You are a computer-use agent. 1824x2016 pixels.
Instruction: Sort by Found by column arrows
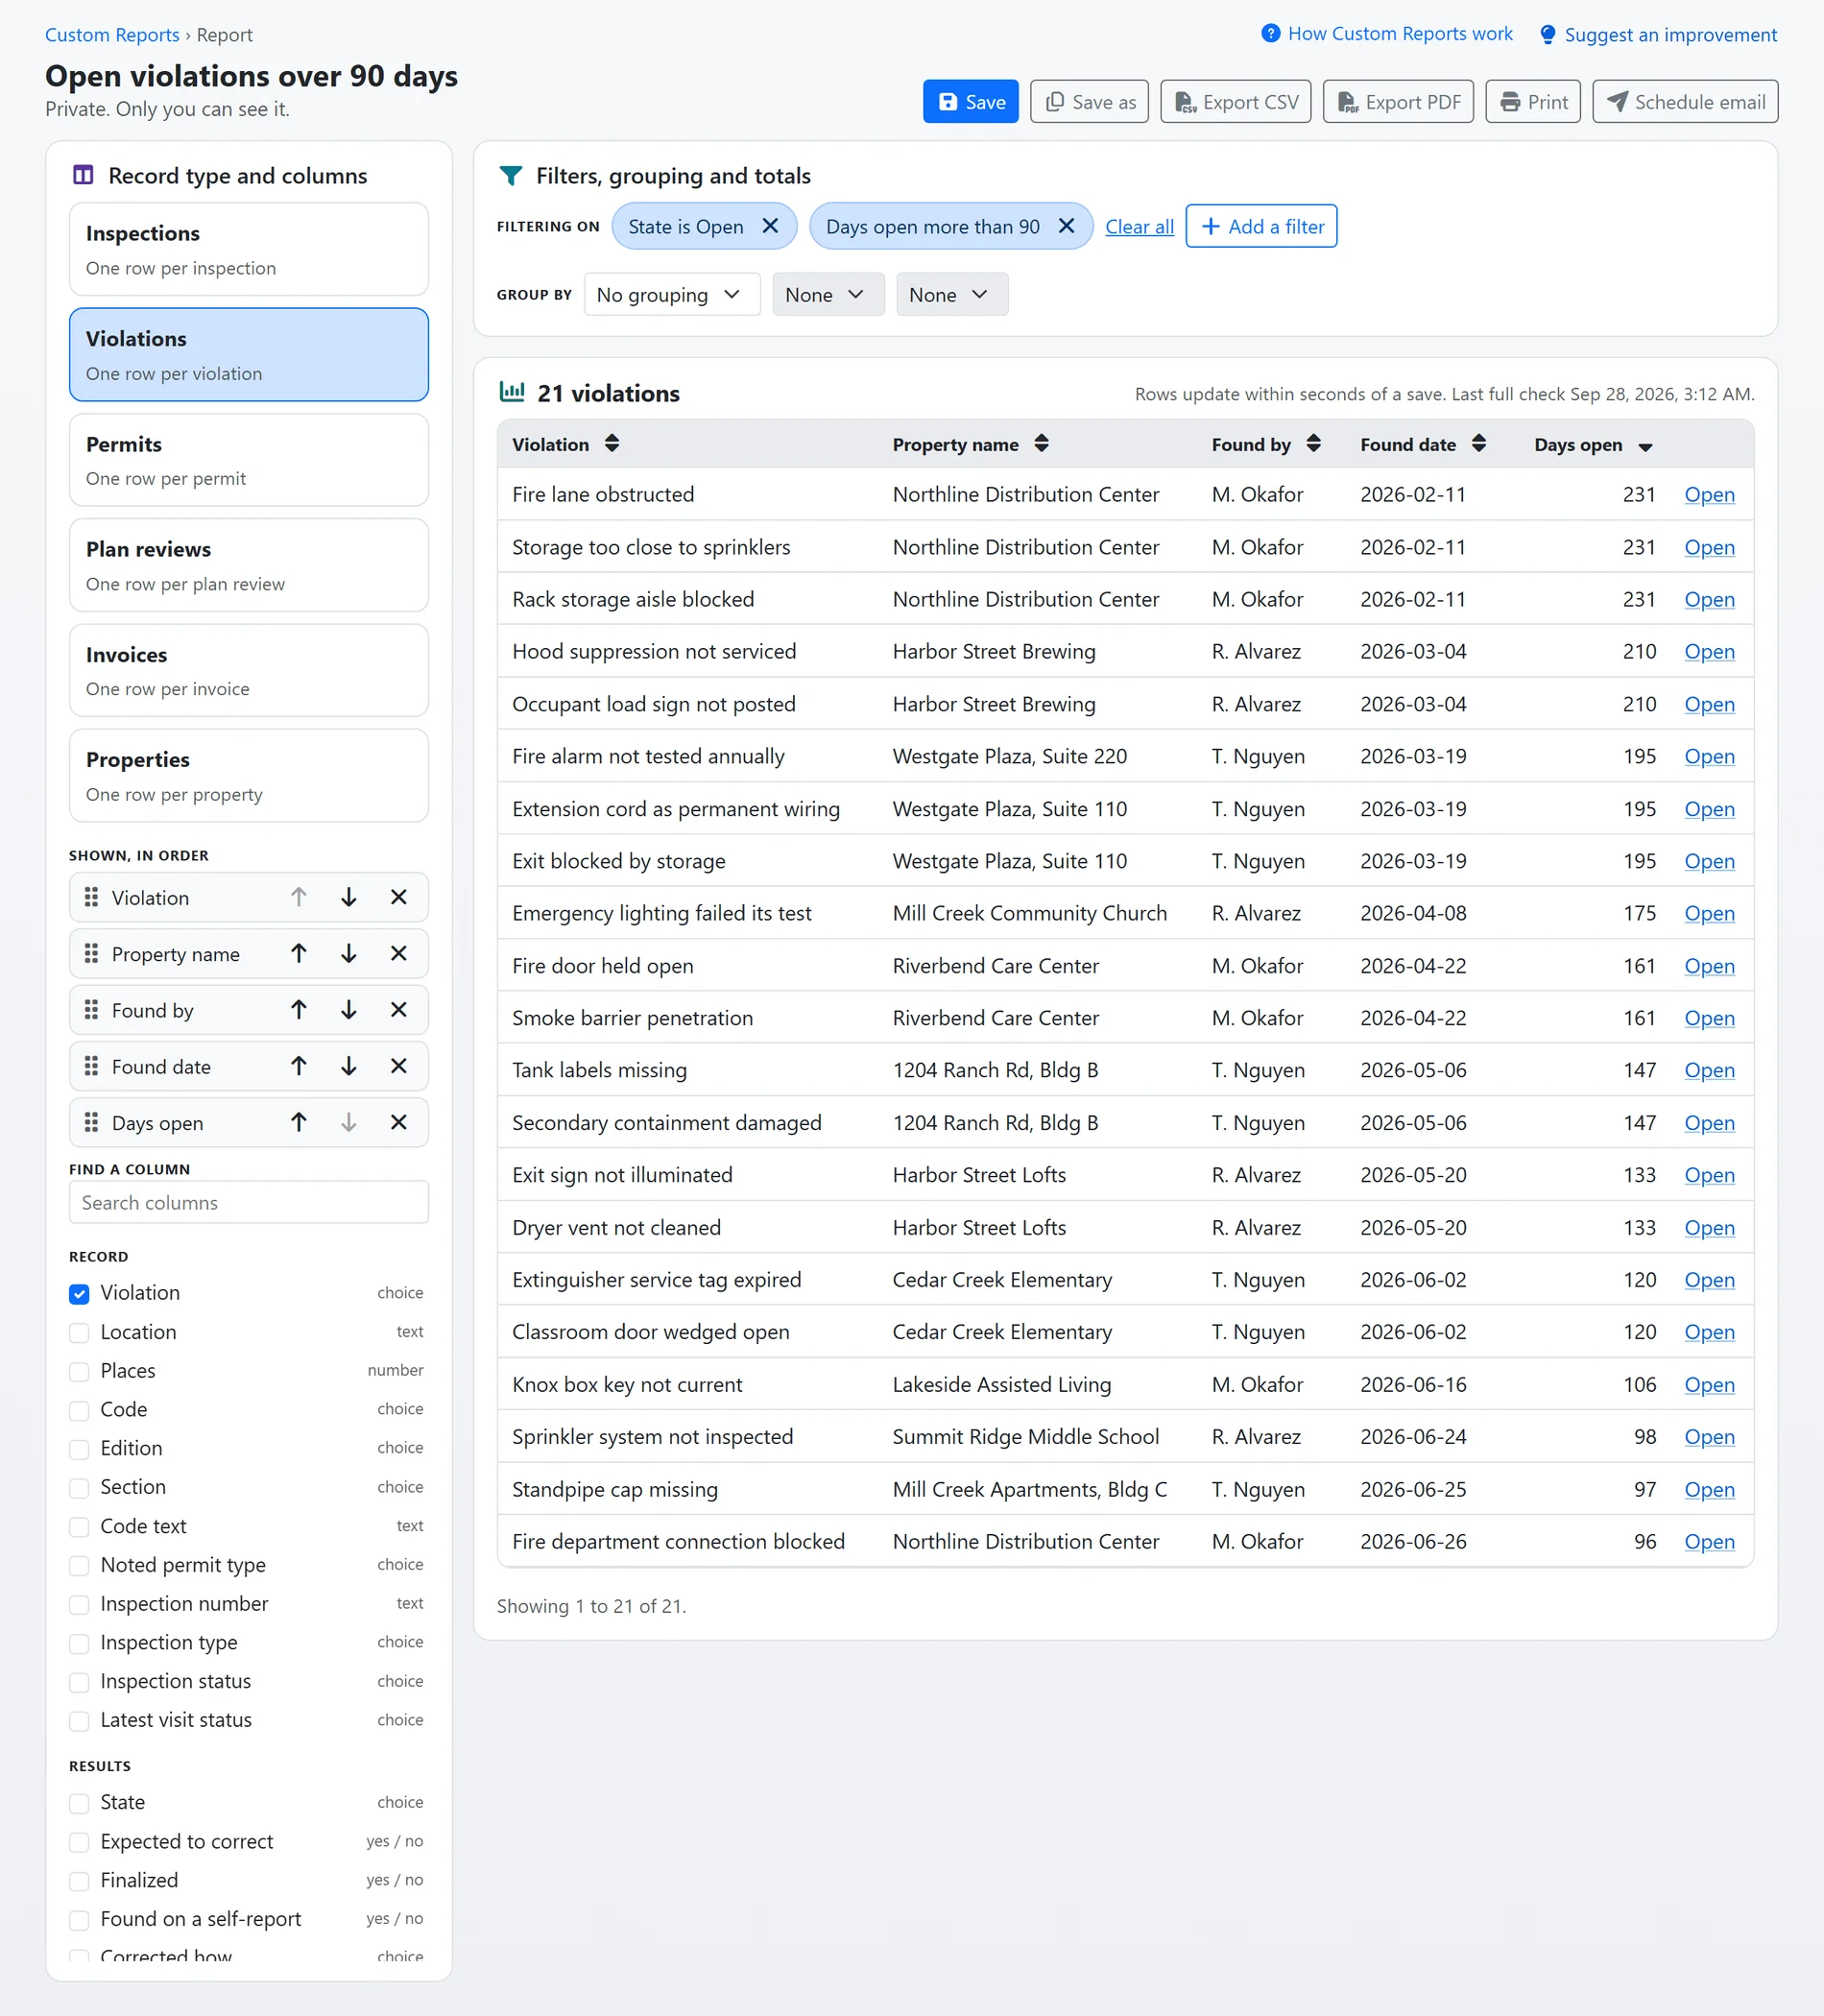click(x=1313, y=443)
